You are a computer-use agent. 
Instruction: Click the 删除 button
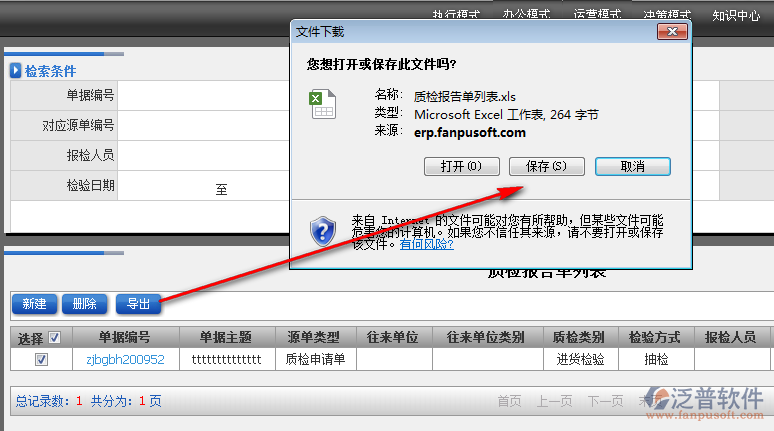click(84, 304)
